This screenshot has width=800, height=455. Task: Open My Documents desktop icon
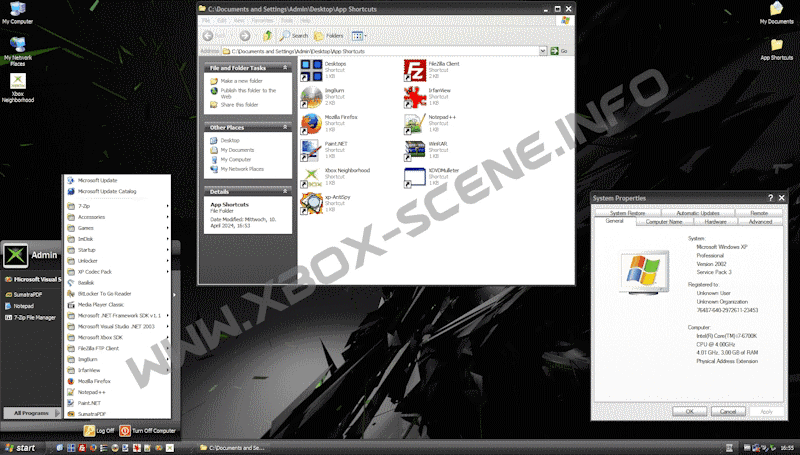pyautogui.click(x=777, y=13)
